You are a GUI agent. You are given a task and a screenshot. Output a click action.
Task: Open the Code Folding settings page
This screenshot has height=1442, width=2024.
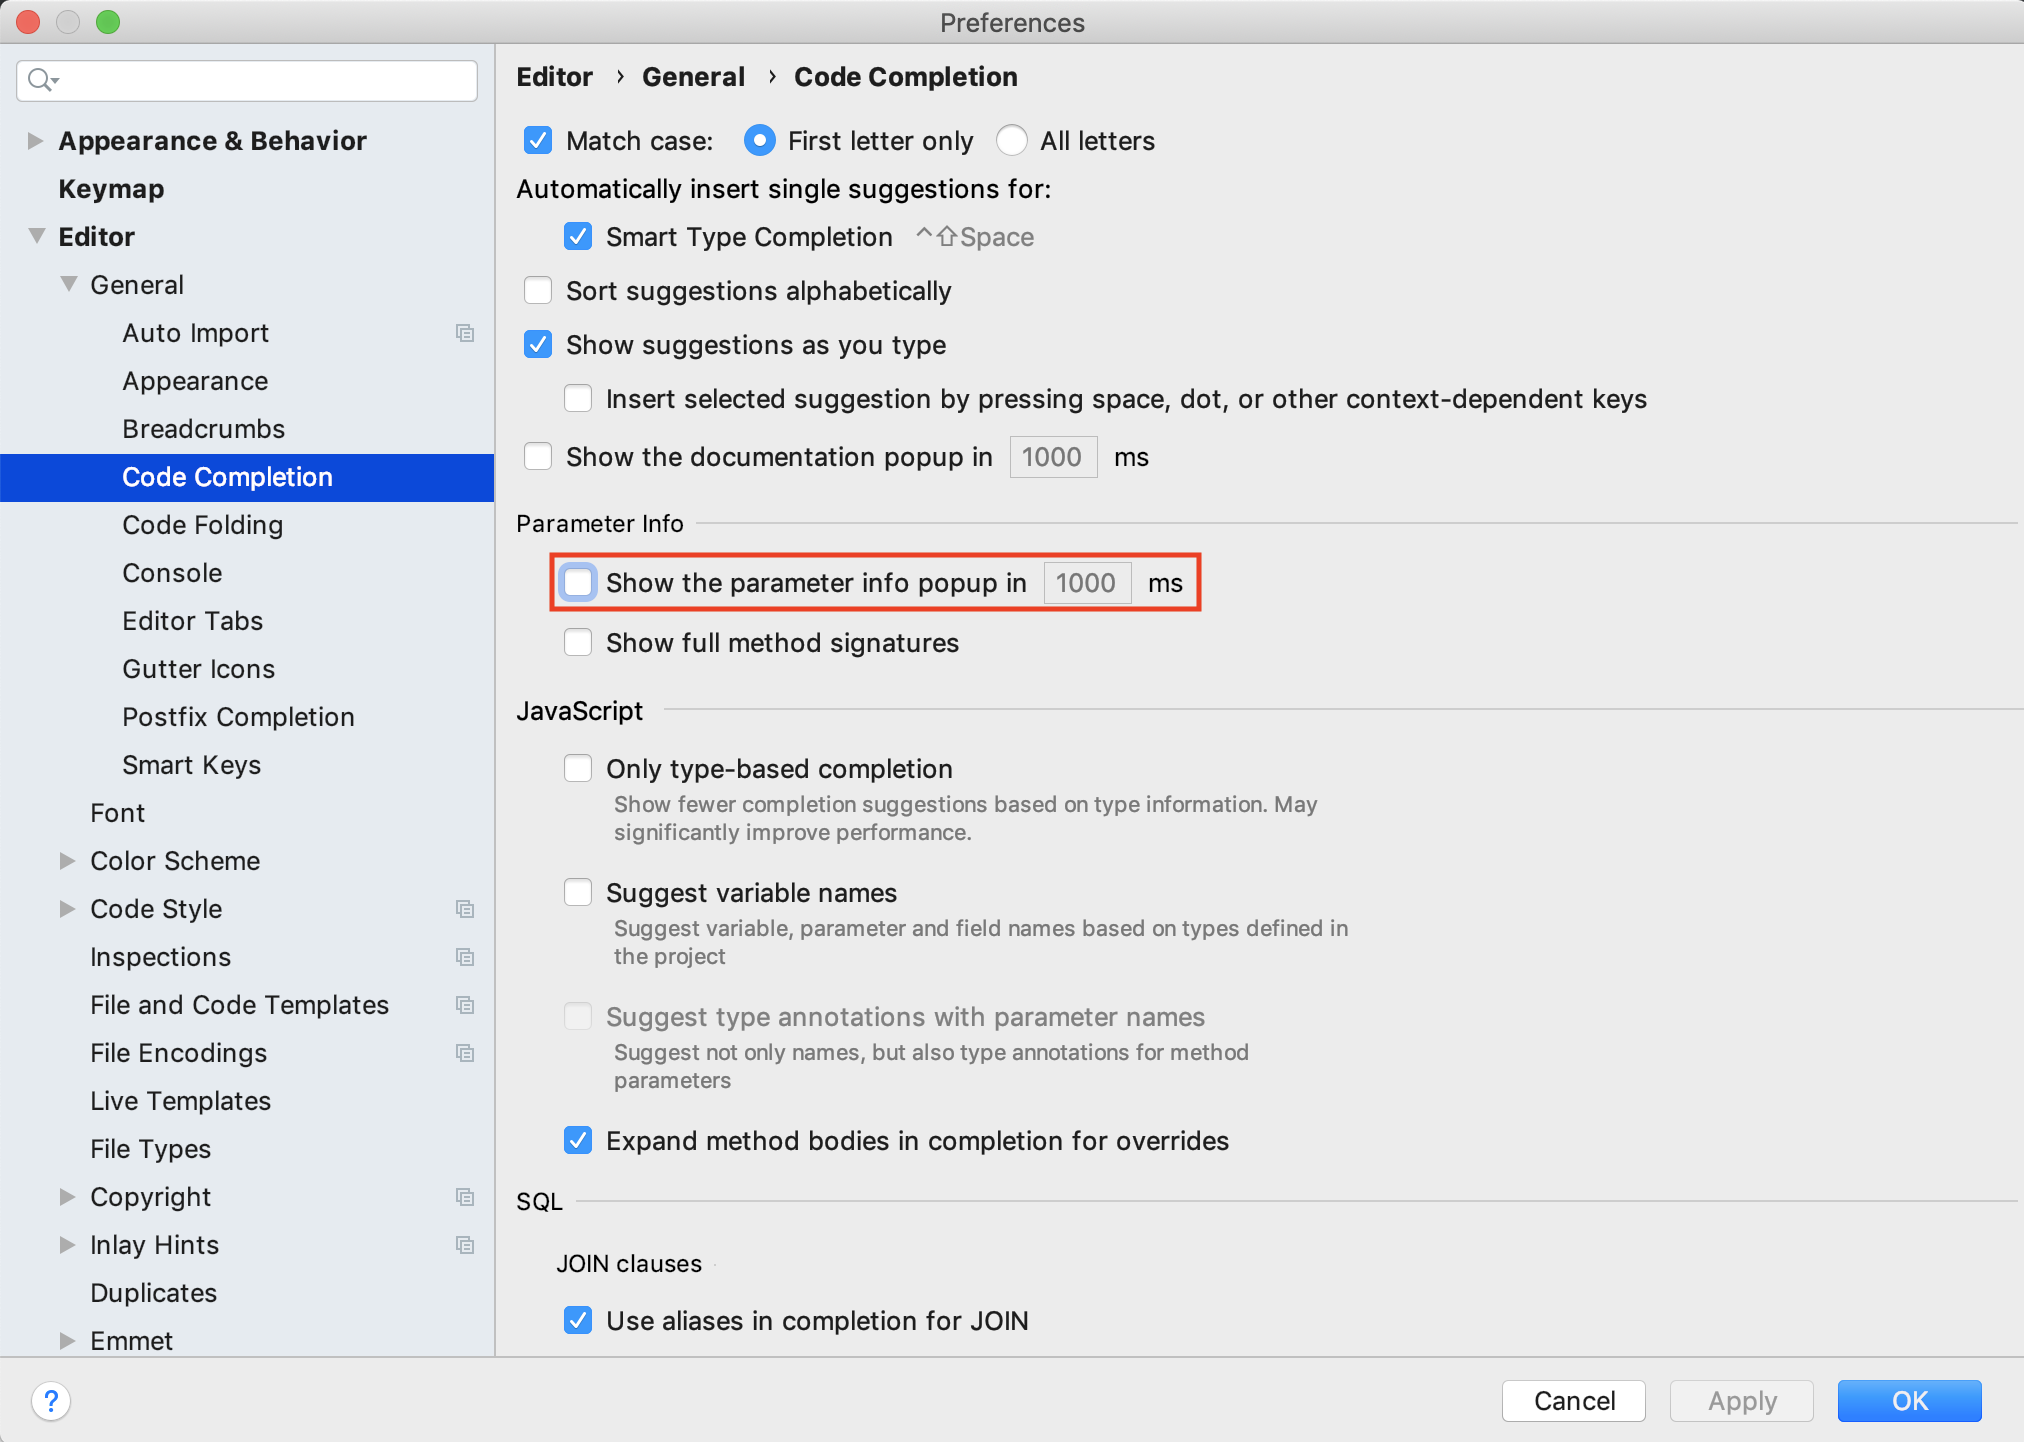(x=202, y=525)
